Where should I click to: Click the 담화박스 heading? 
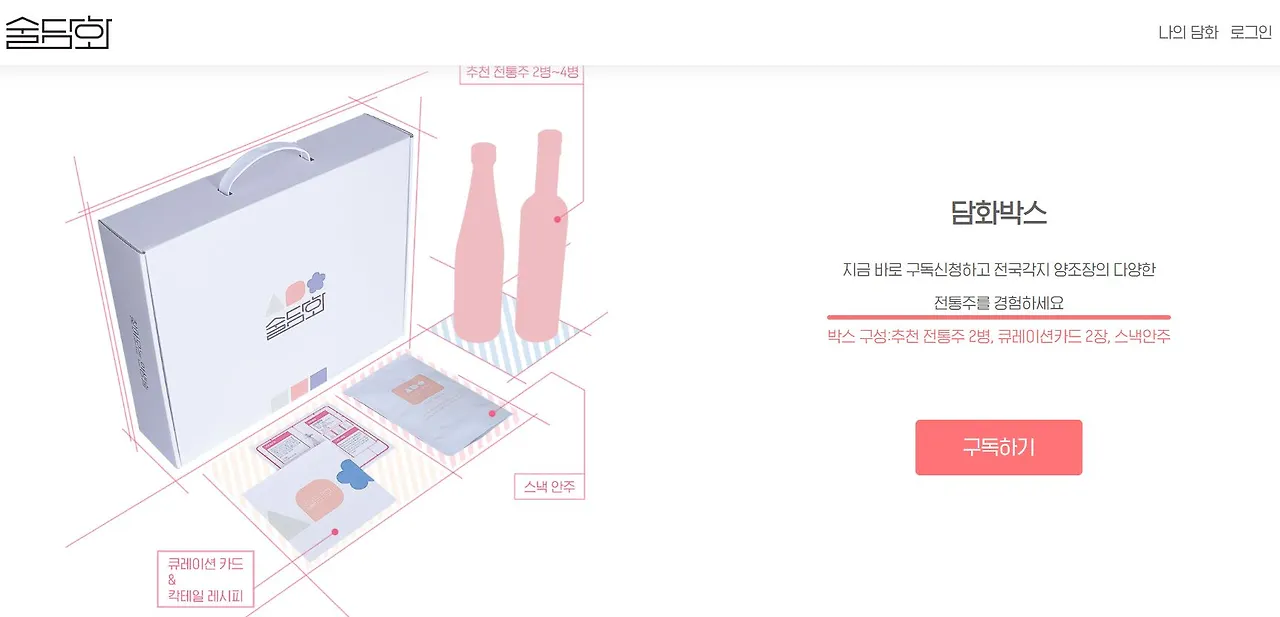click(x=998, y=212)
